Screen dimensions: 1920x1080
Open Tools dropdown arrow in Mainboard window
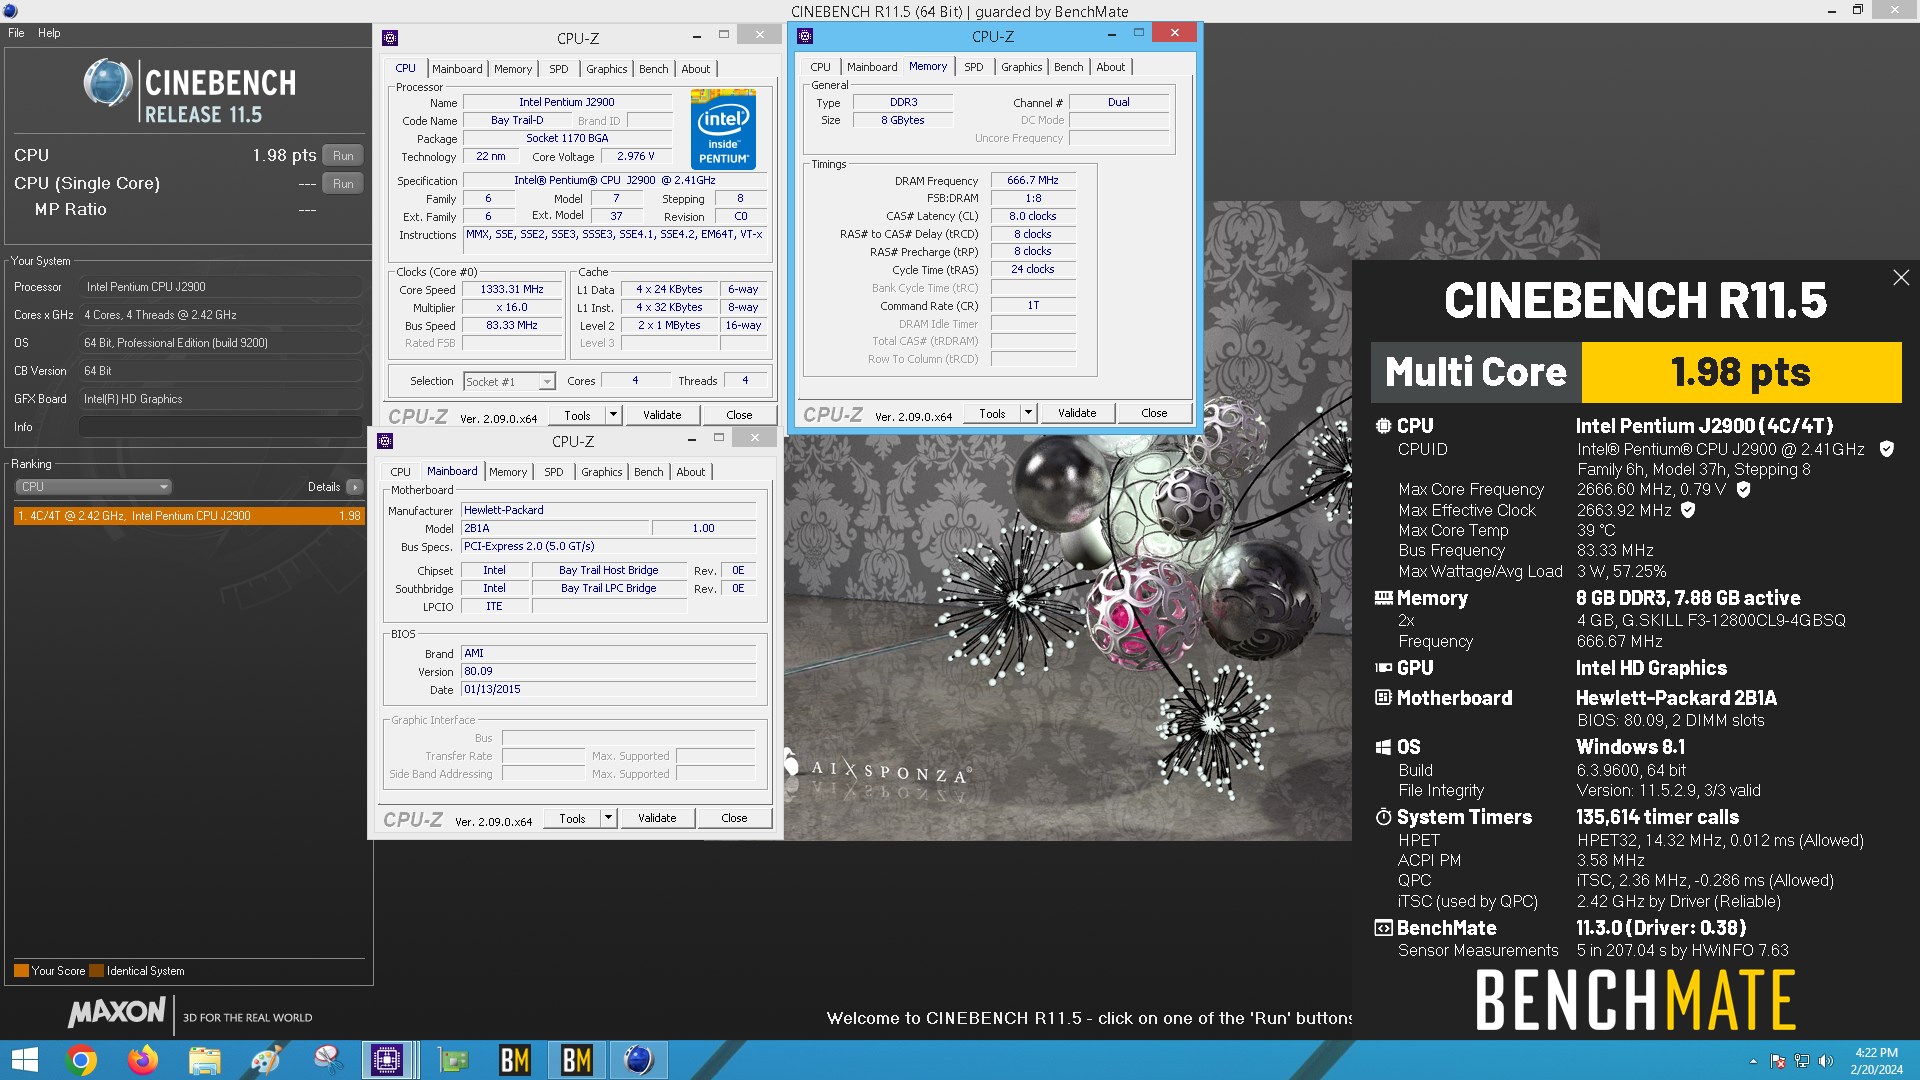click(608, 818)
